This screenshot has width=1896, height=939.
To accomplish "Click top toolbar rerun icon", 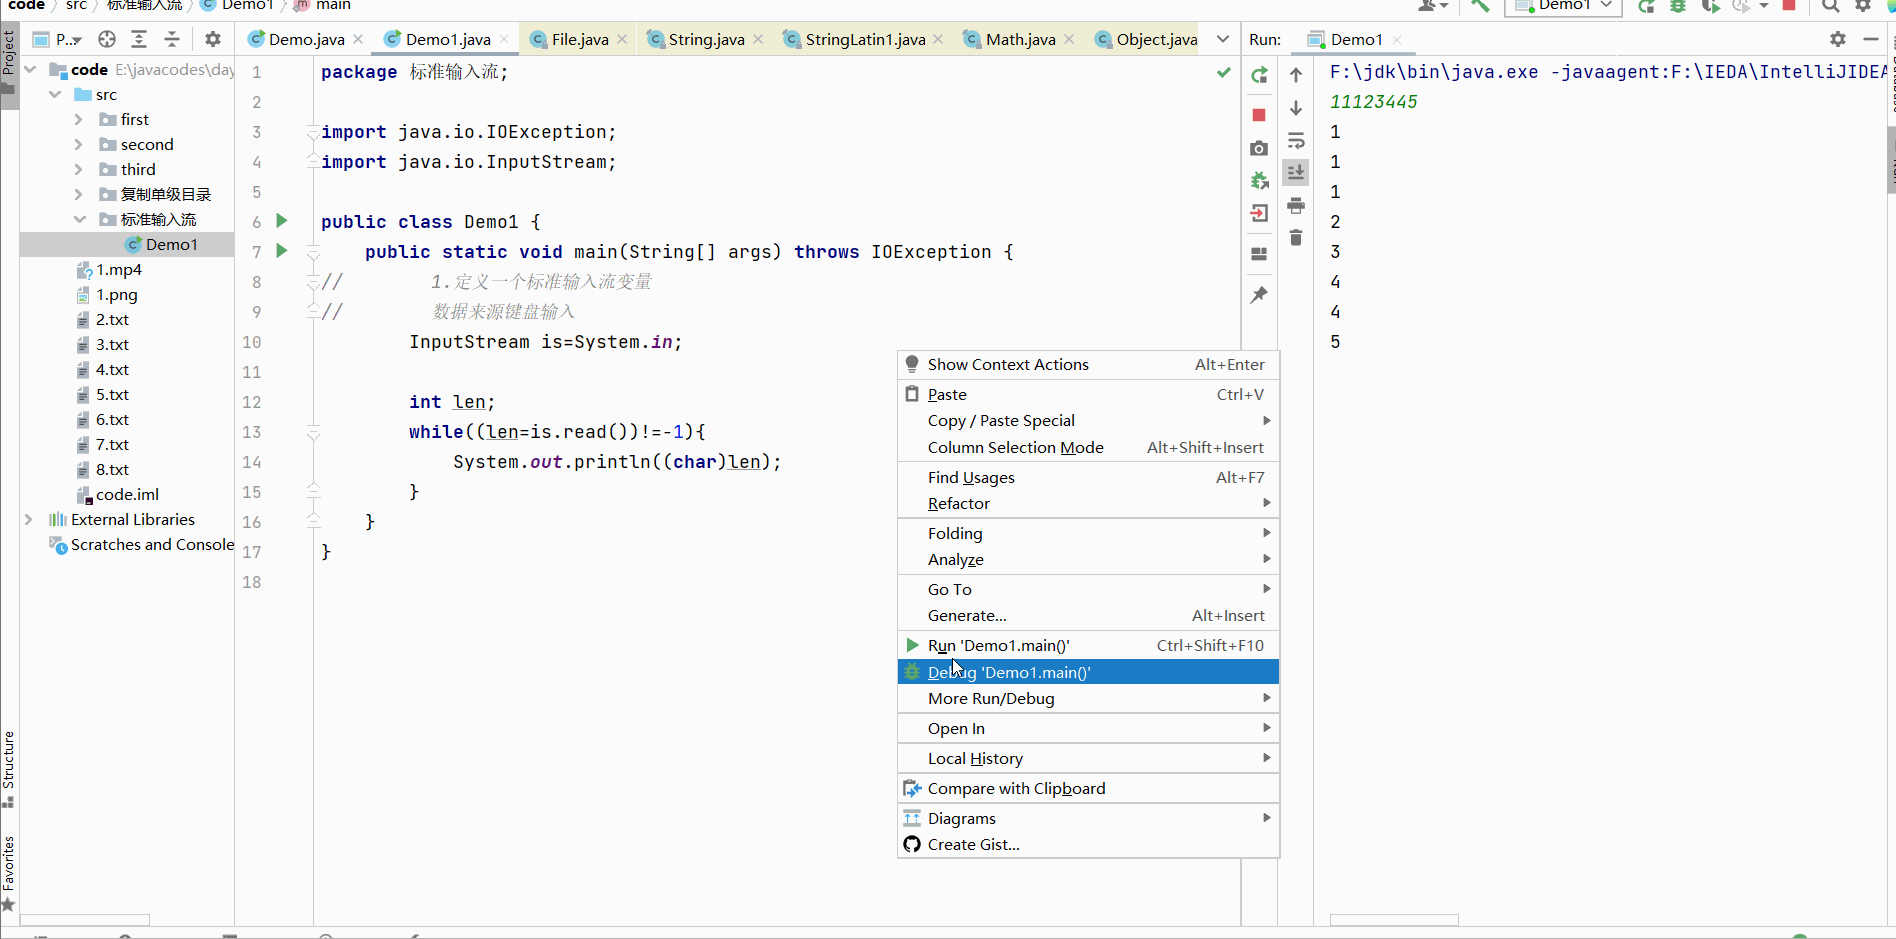I will pyautogui.click(x=1646, y=5).
